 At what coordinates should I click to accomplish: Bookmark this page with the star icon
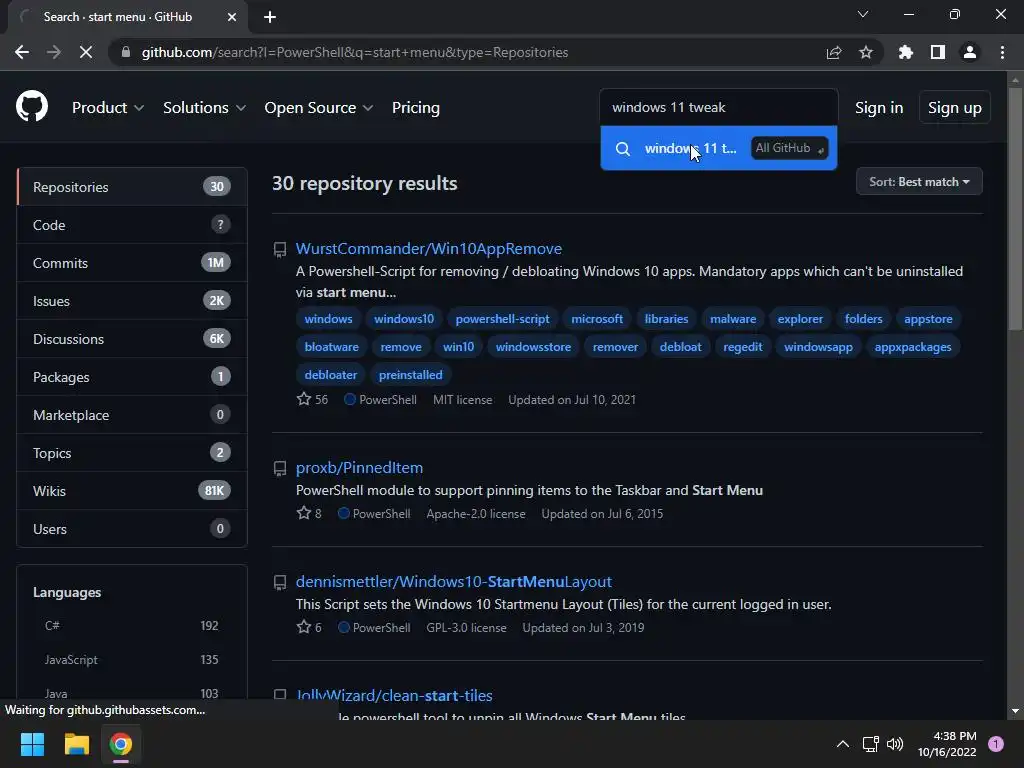pyautogui.click(x=866, y=52)
